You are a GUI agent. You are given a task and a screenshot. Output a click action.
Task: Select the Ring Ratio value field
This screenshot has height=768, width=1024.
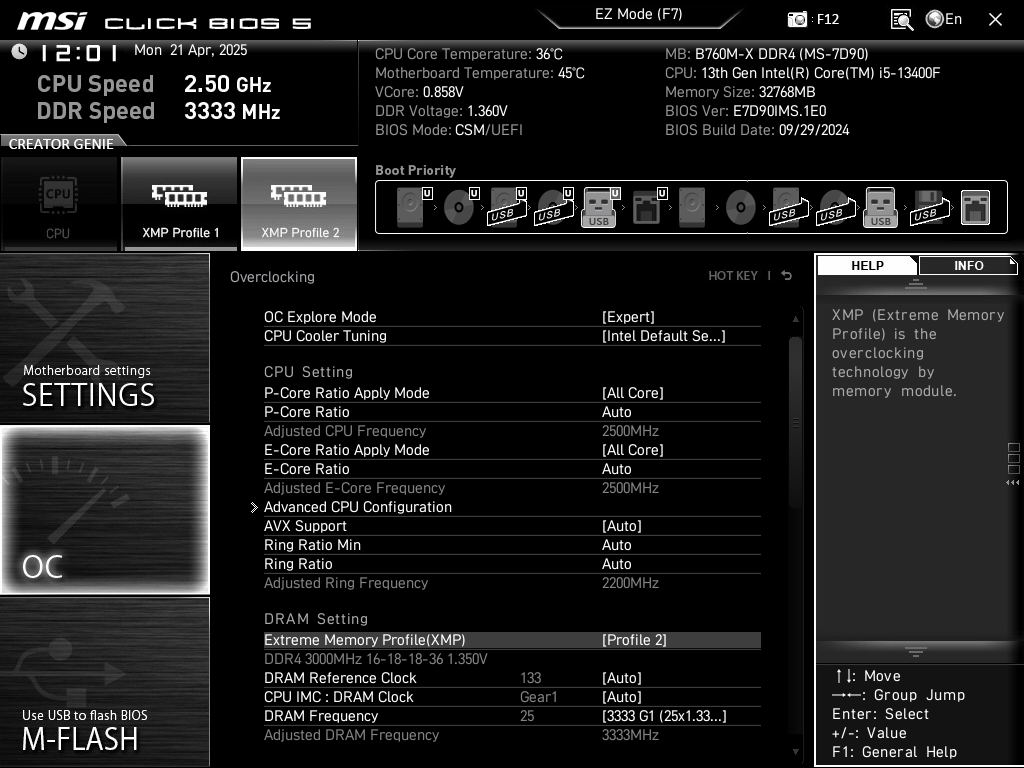pyautogui.click(x=616, y=564)
